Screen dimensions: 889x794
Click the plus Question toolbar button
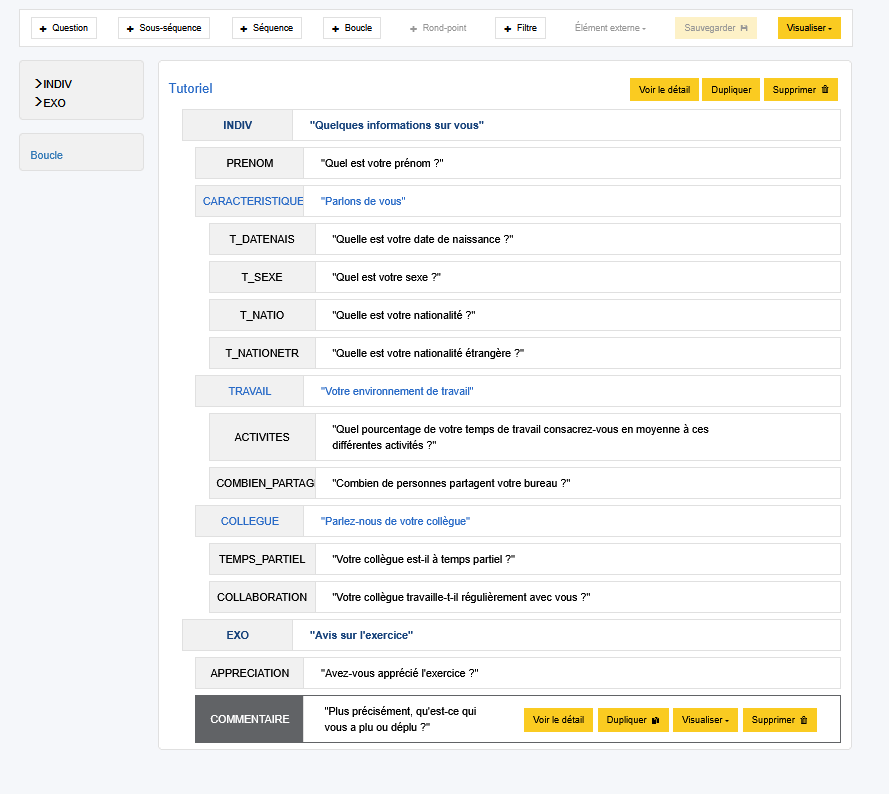click(x=64, y=28)
